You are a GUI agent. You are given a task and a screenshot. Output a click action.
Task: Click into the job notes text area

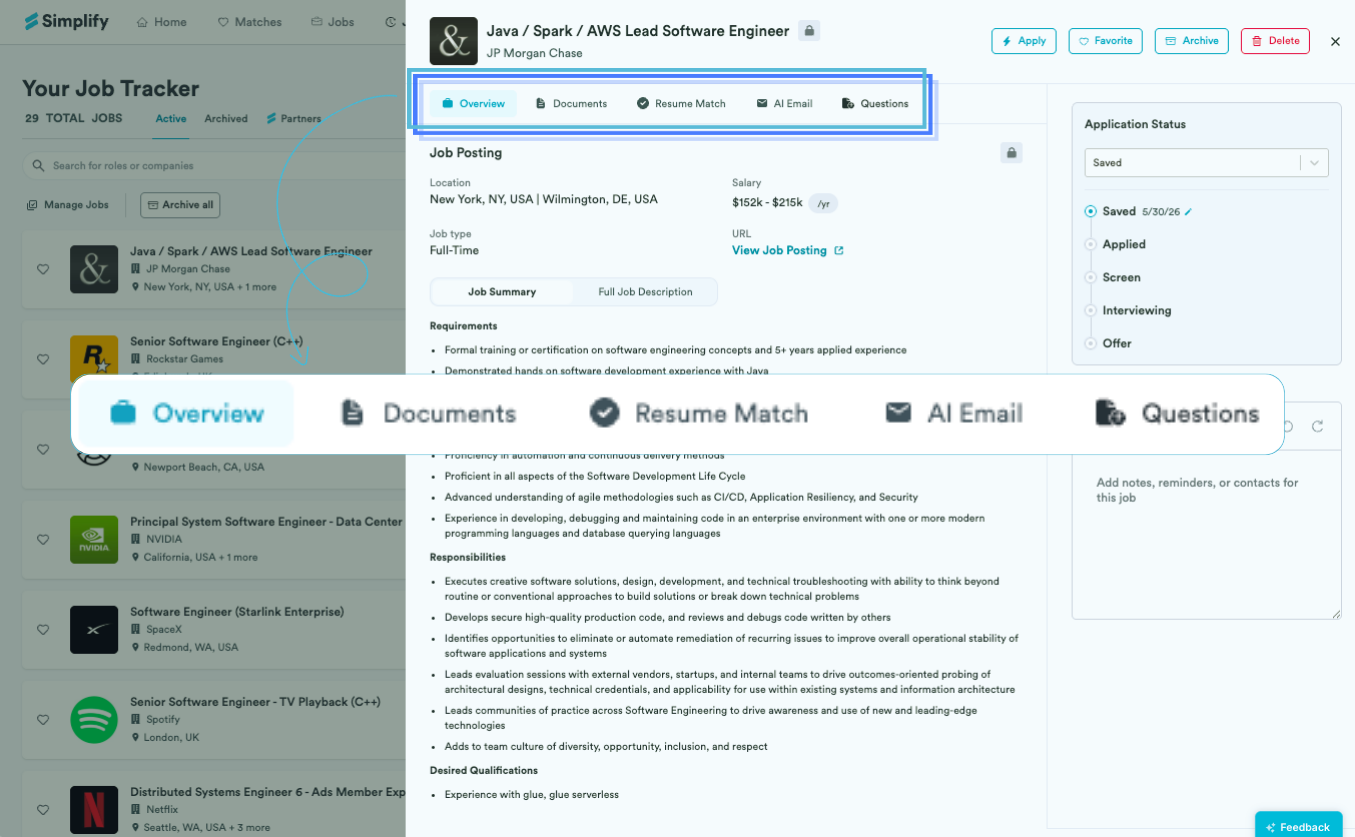[x=1206, y=535]
